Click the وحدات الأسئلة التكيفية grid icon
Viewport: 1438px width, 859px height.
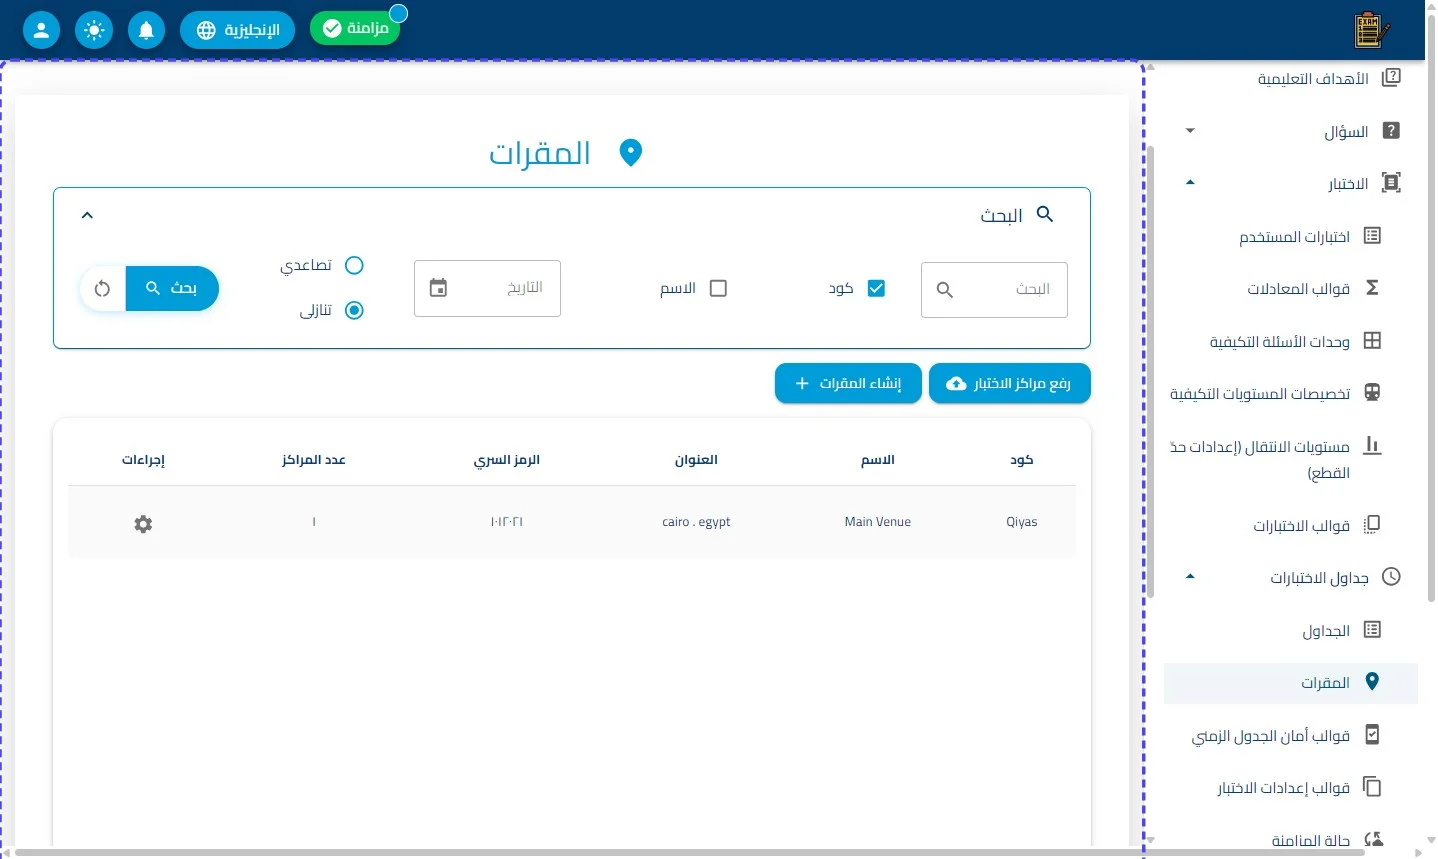pos(1372,341)
